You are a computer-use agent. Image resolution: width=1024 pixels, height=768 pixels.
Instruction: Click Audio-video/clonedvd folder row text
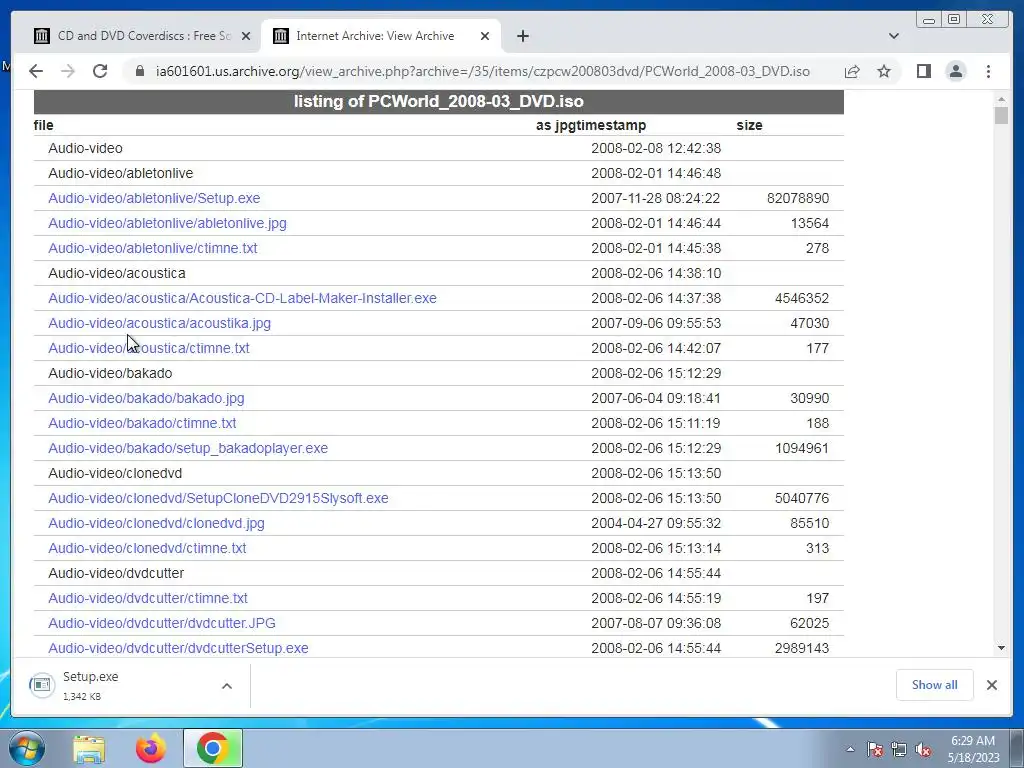[116, 473]
